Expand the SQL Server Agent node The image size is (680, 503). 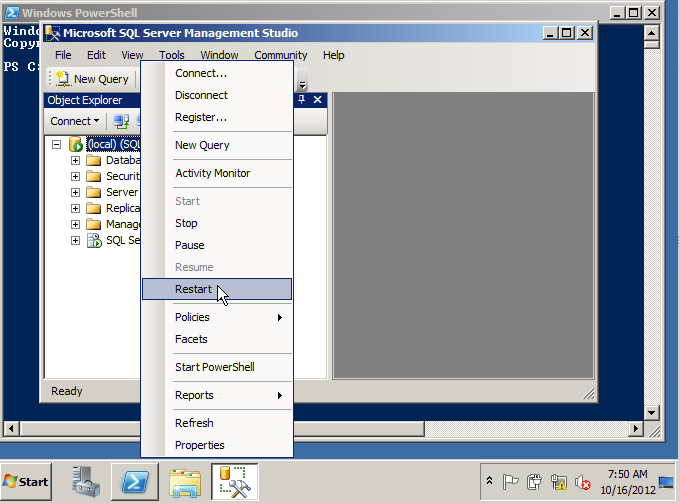tap(75, 241)
